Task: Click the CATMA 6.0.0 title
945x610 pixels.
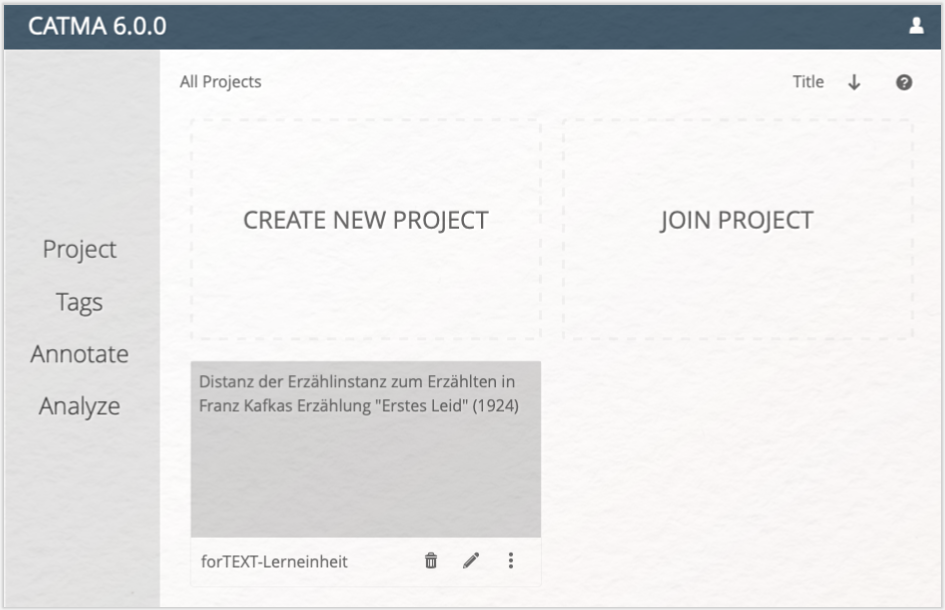Action: pyautogui.click(x=97, y=27)
